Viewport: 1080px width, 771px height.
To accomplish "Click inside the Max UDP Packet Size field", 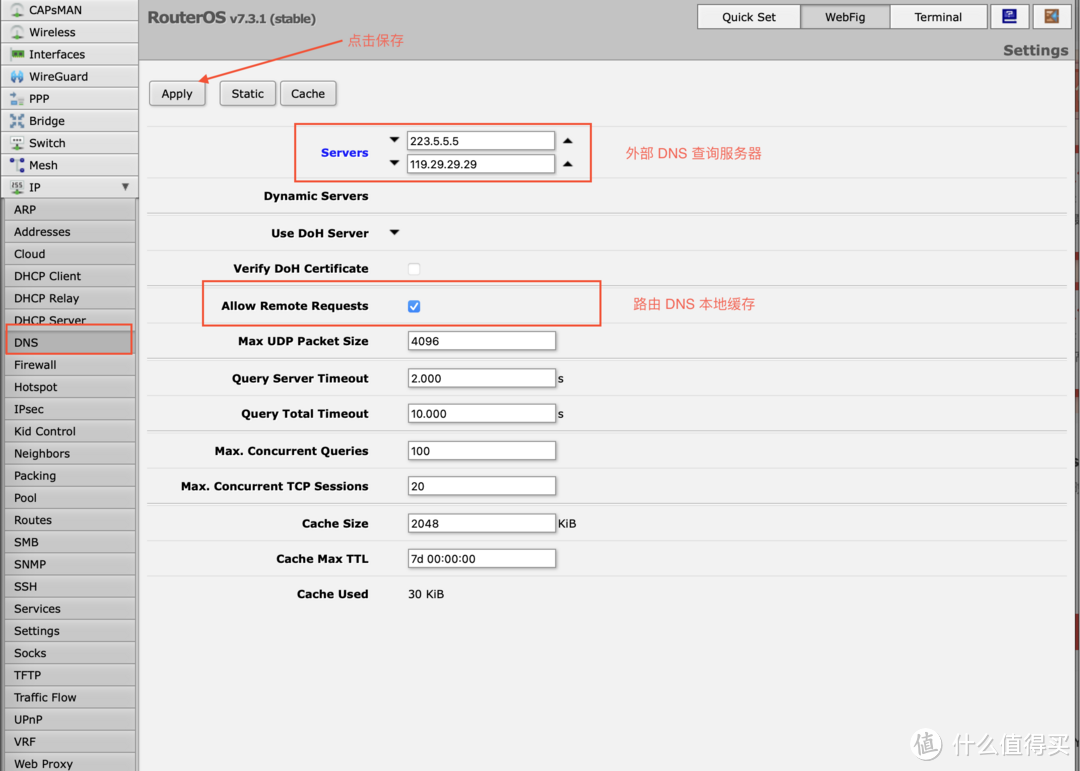I will click(x=481, y=341).
